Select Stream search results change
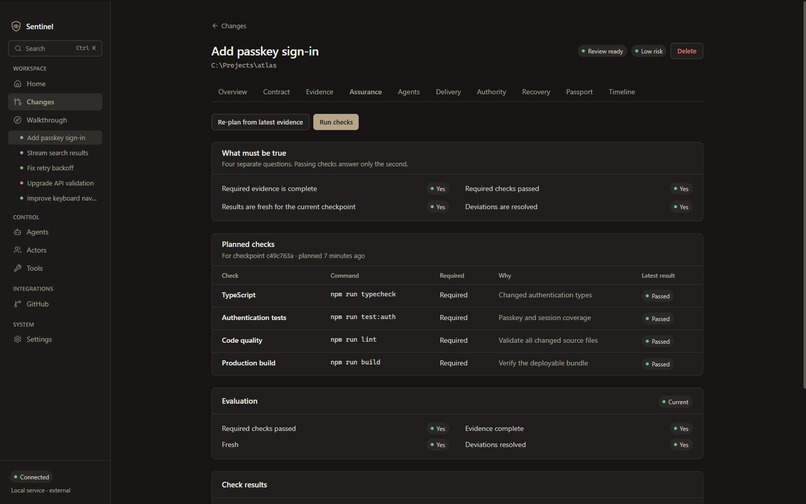 [55, 153]
